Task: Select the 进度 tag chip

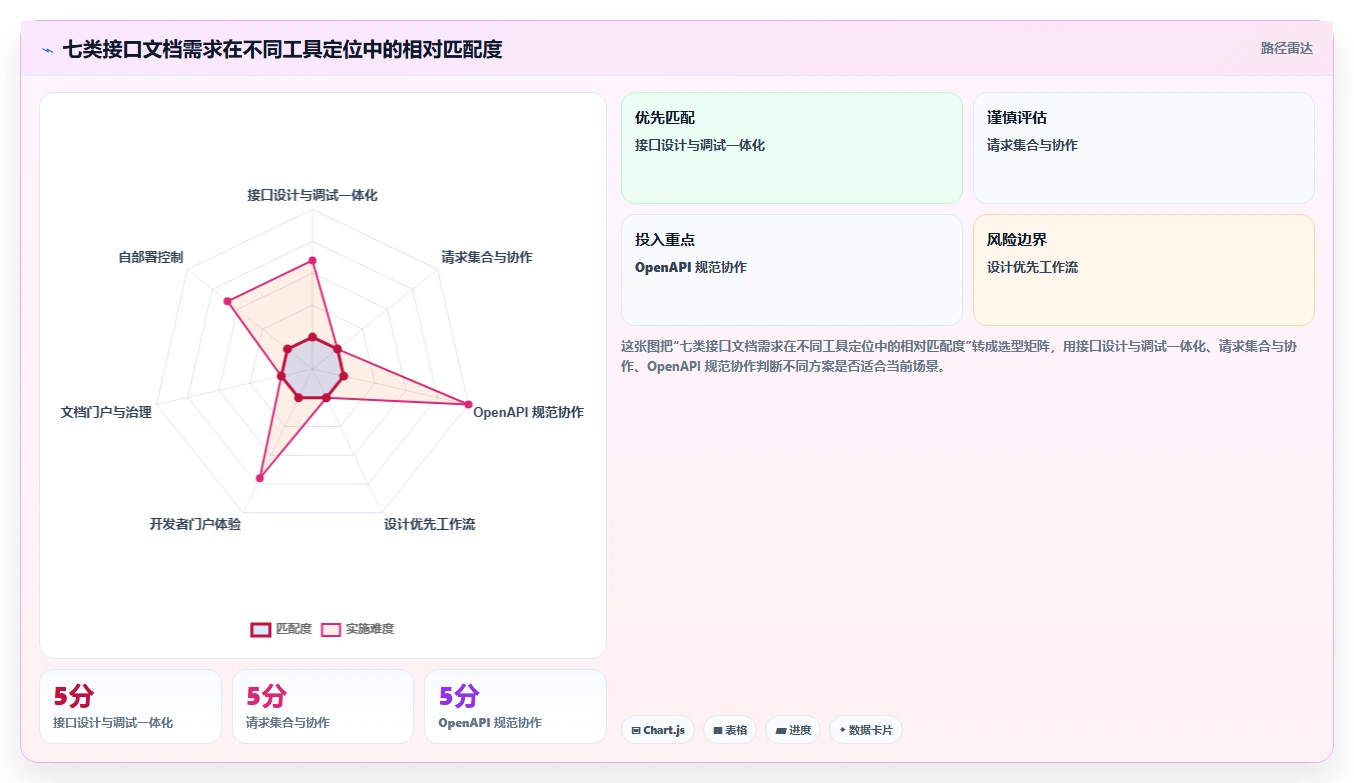Action: pos(793,730)
